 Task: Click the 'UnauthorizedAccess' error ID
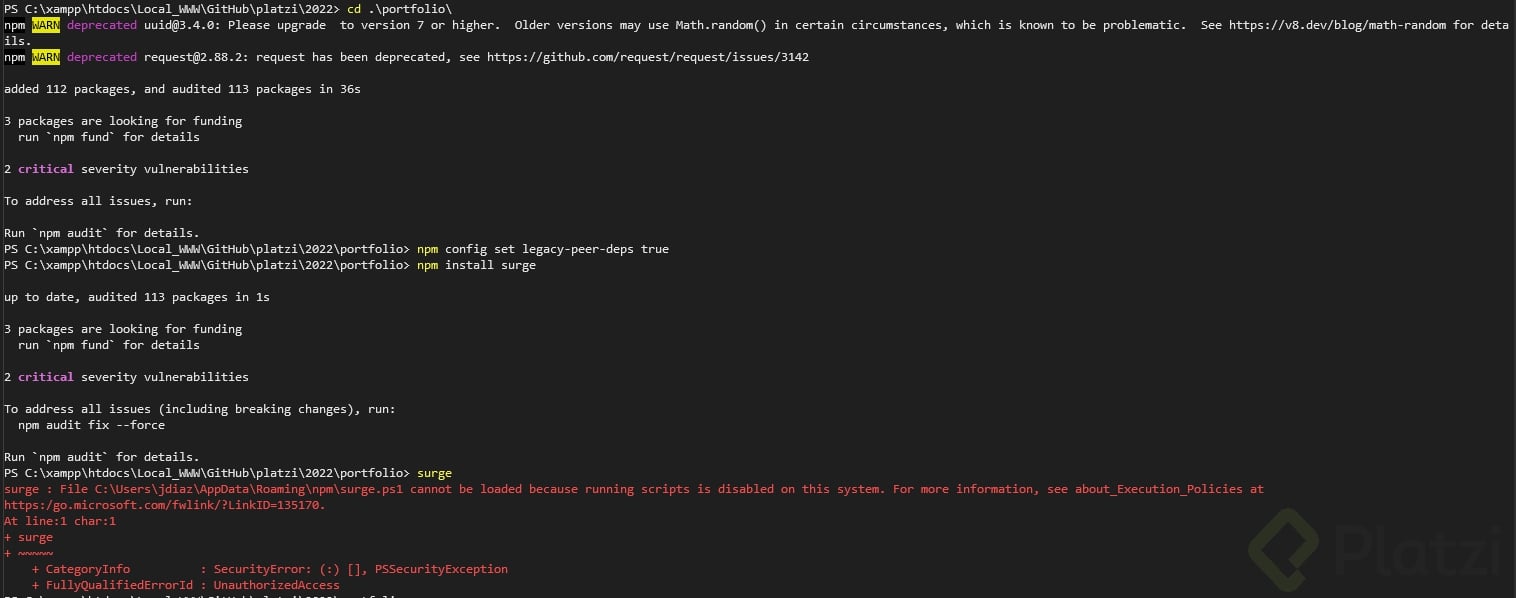click(276, 585)
